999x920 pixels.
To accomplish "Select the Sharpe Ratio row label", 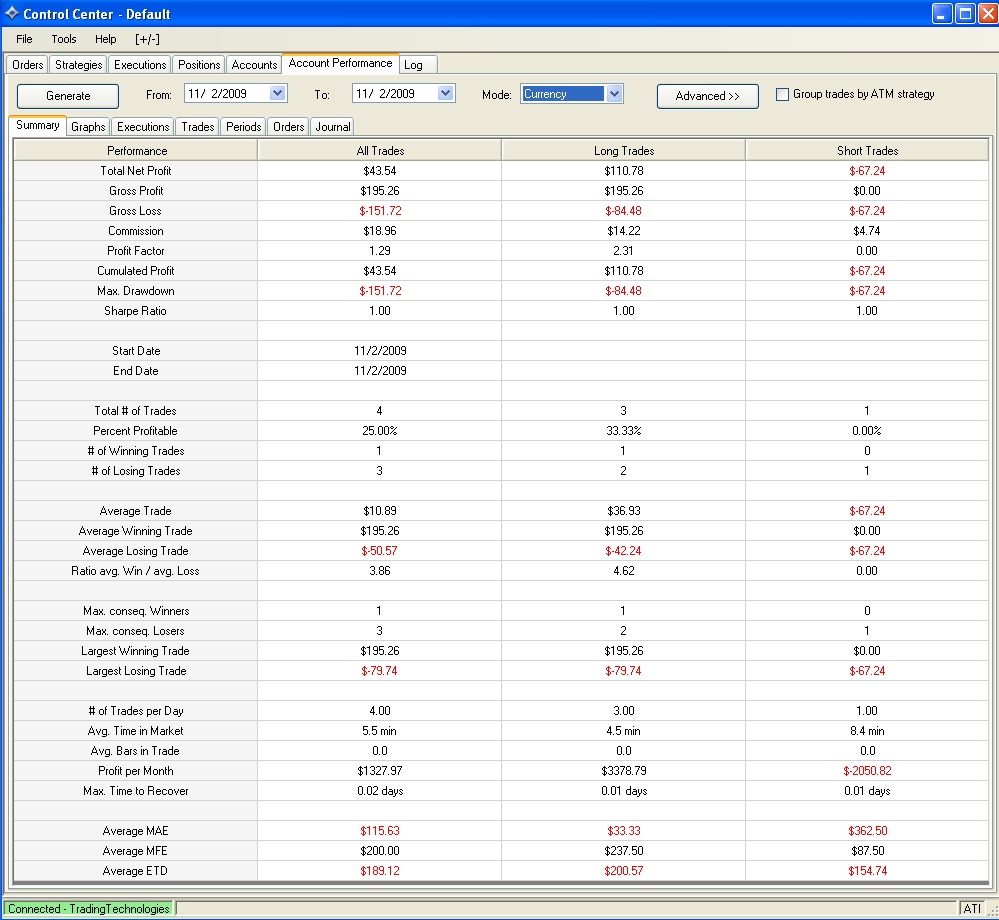I will coord(135,310).
